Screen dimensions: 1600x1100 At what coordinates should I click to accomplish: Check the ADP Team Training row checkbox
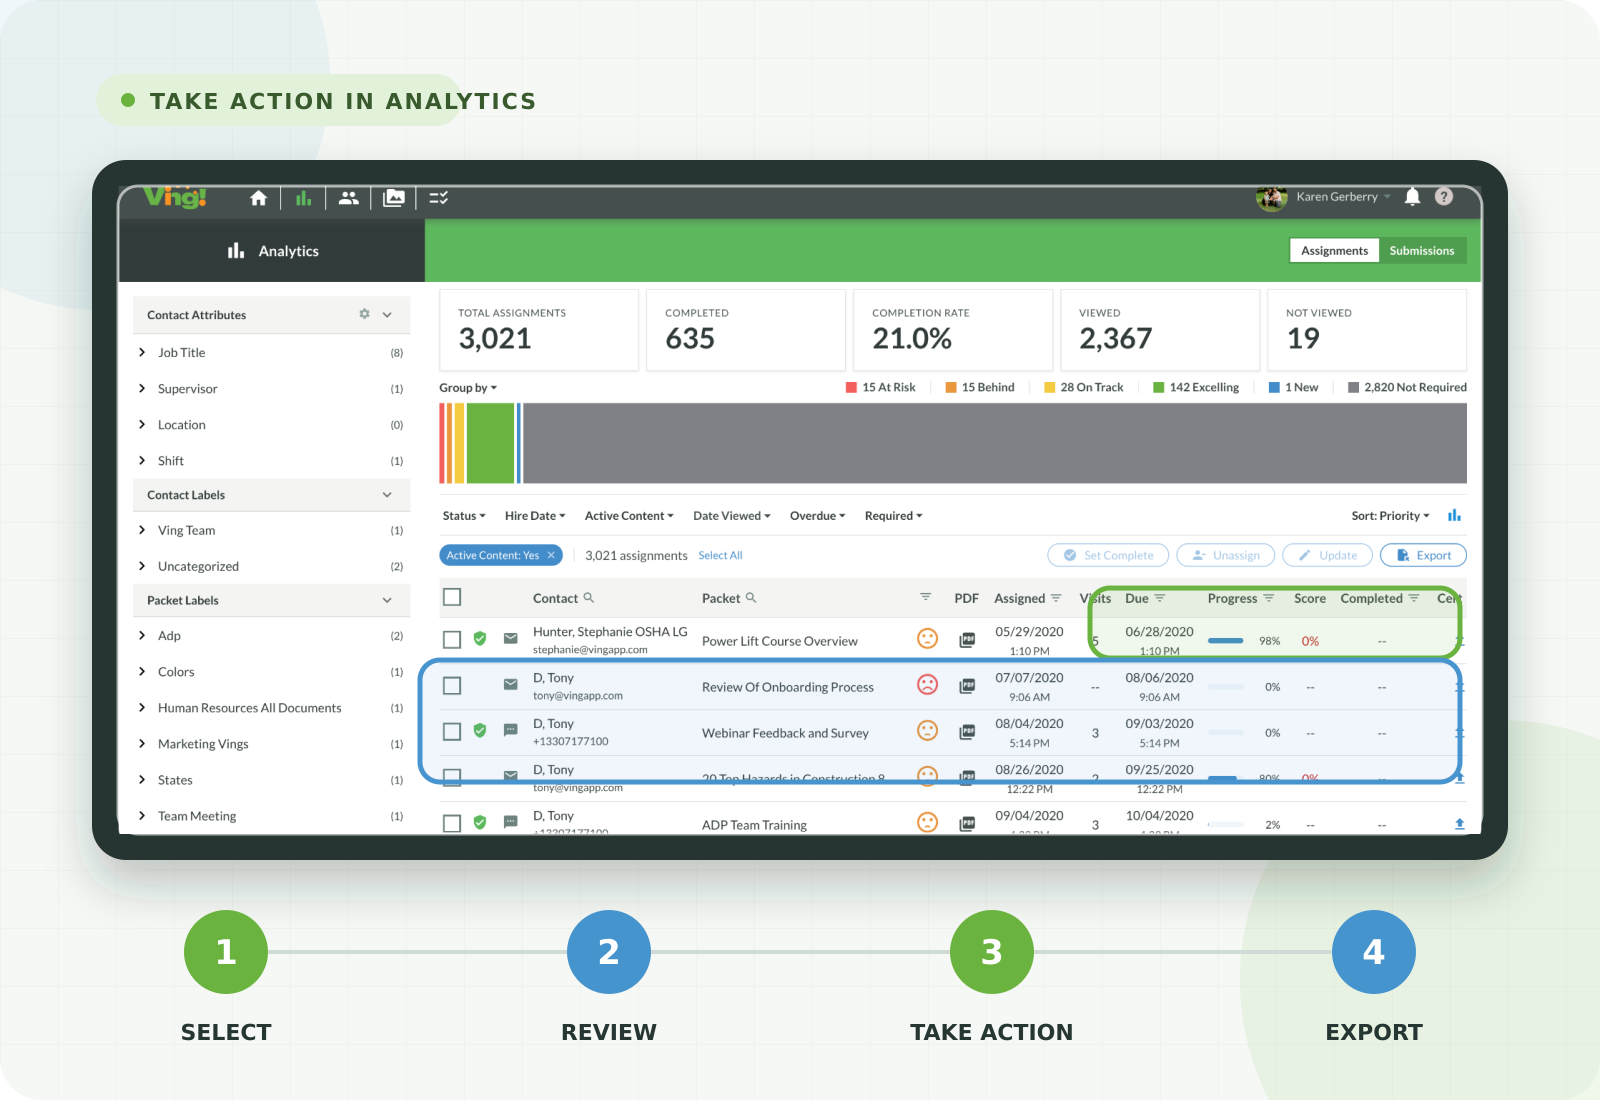tap(452, 823)
